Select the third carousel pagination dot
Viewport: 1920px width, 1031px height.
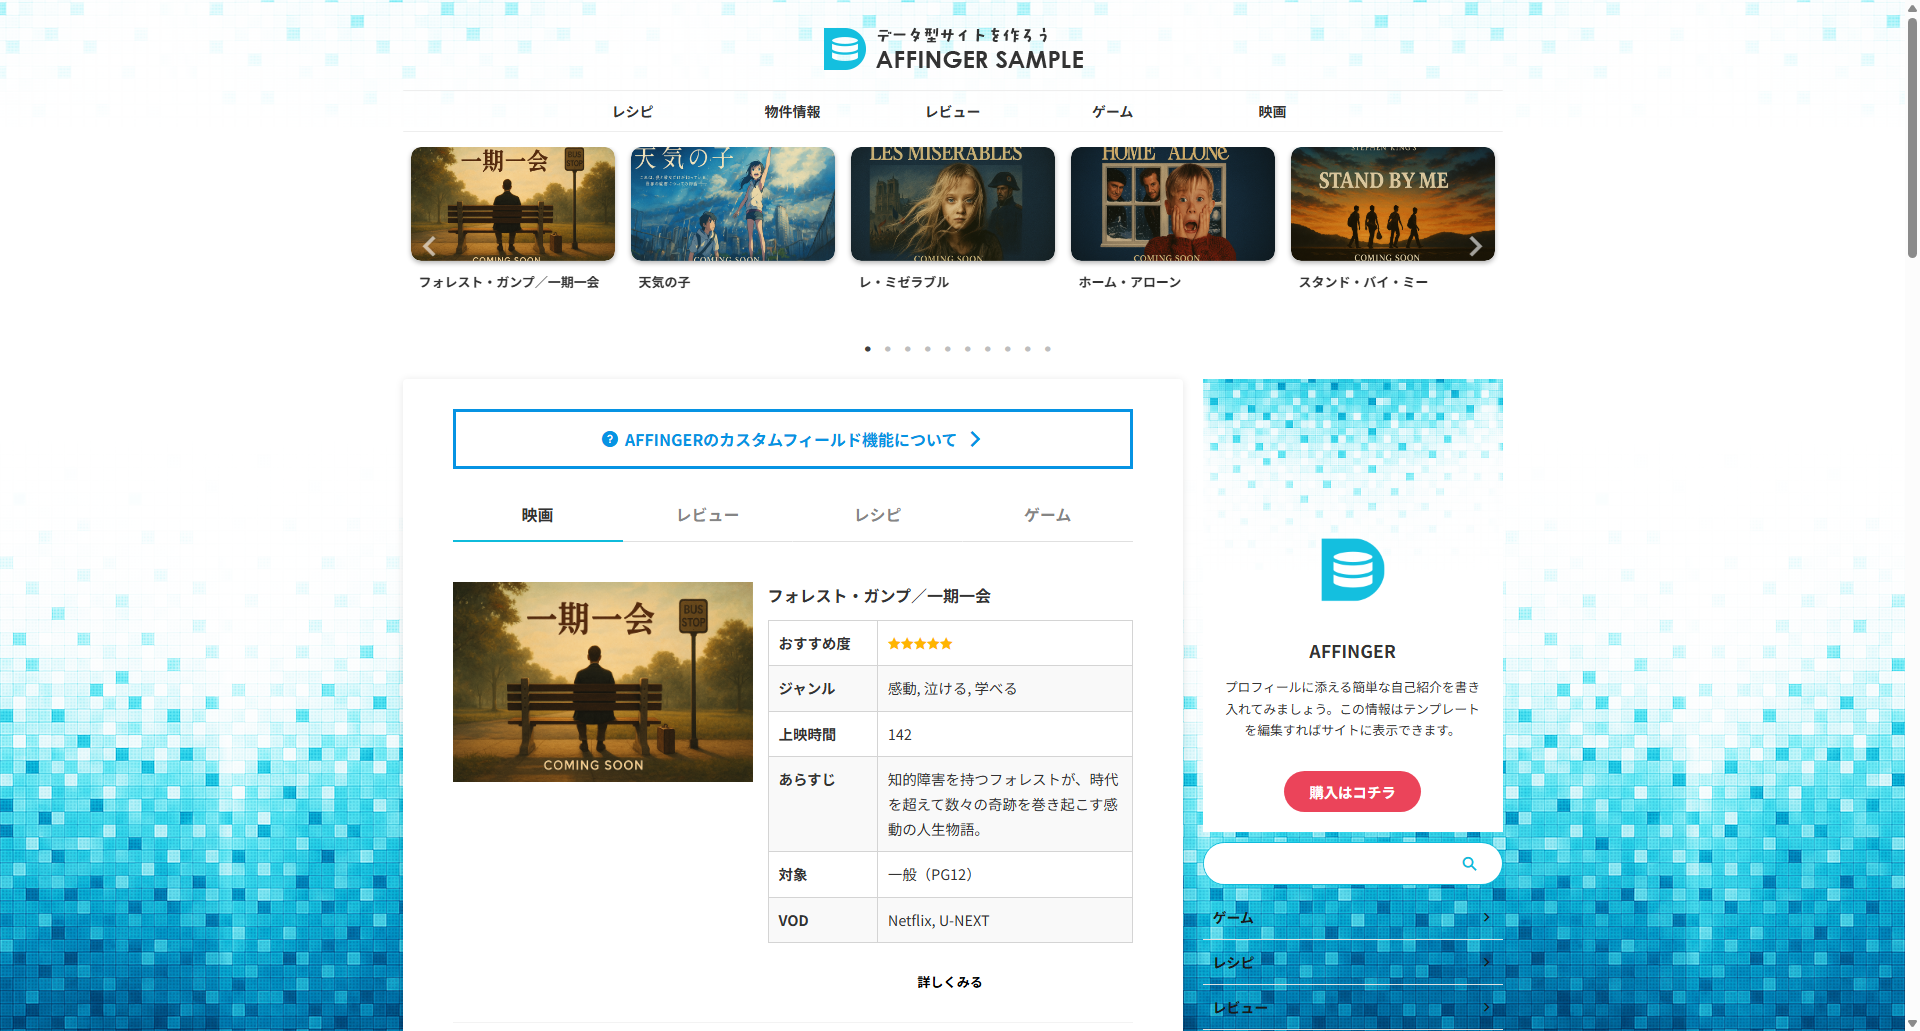point(908,349)
